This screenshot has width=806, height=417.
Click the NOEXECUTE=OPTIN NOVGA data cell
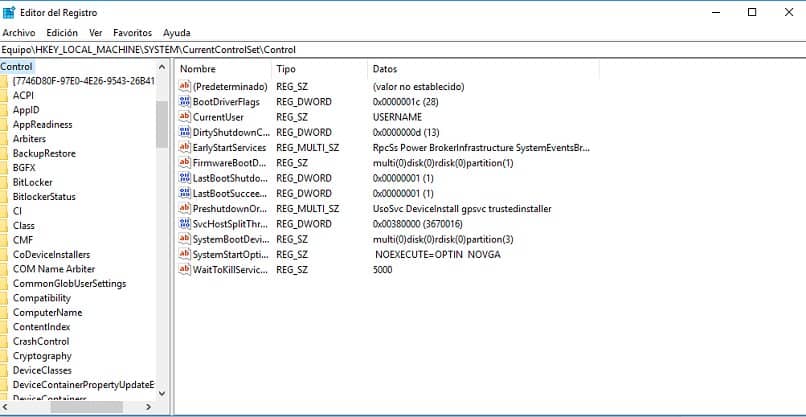(x=438, y=254)
